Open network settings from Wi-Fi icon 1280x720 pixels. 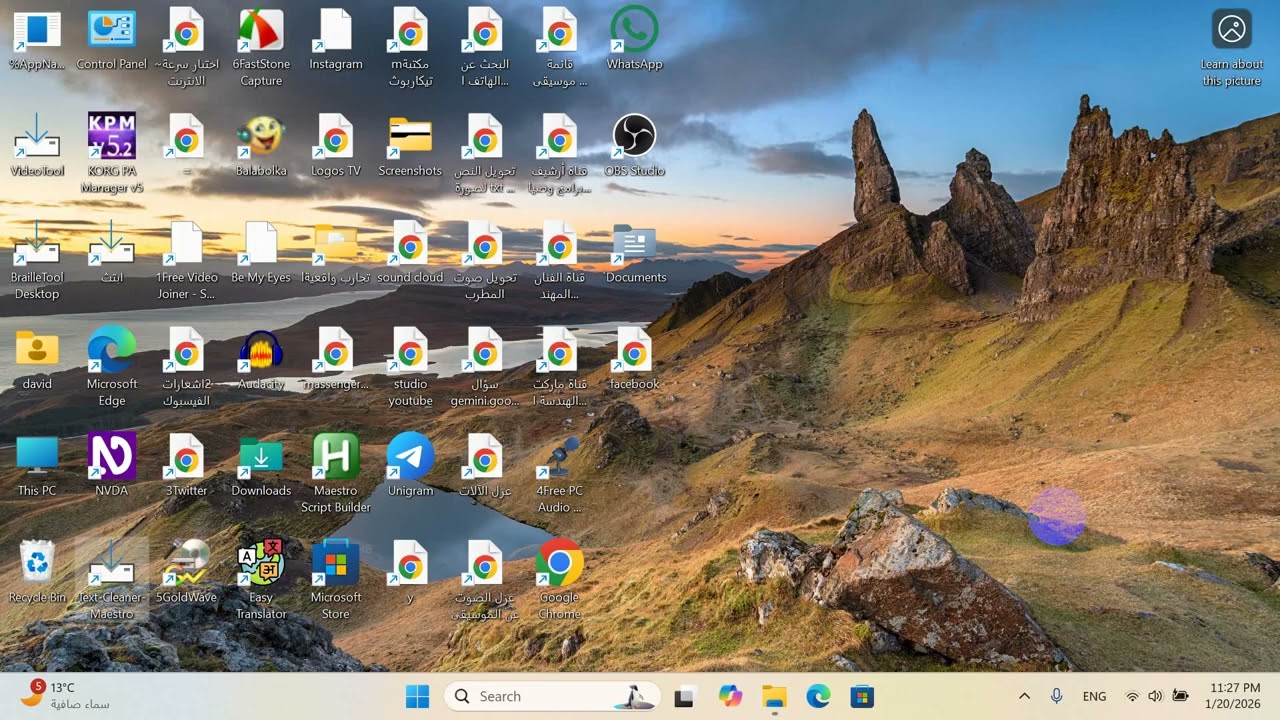[1132, 696]
